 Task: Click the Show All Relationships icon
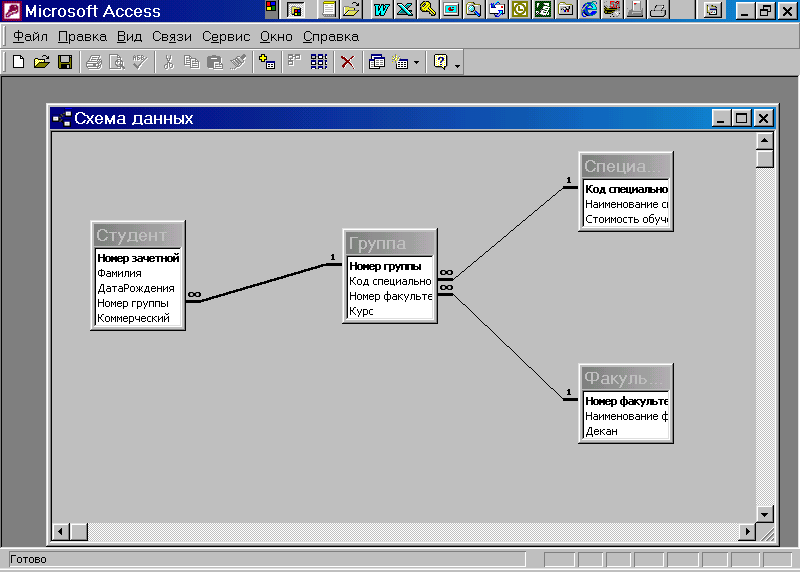click(x=319, y=62)
